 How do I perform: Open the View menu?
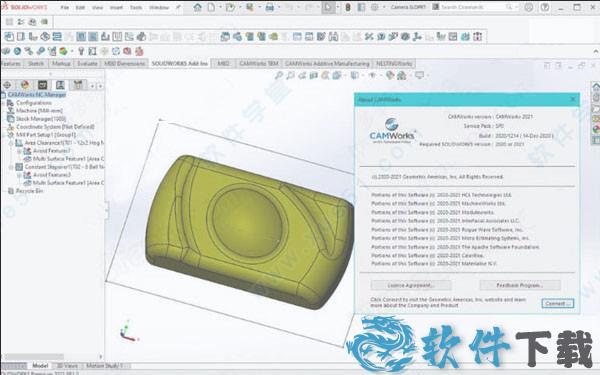[98, 7]
